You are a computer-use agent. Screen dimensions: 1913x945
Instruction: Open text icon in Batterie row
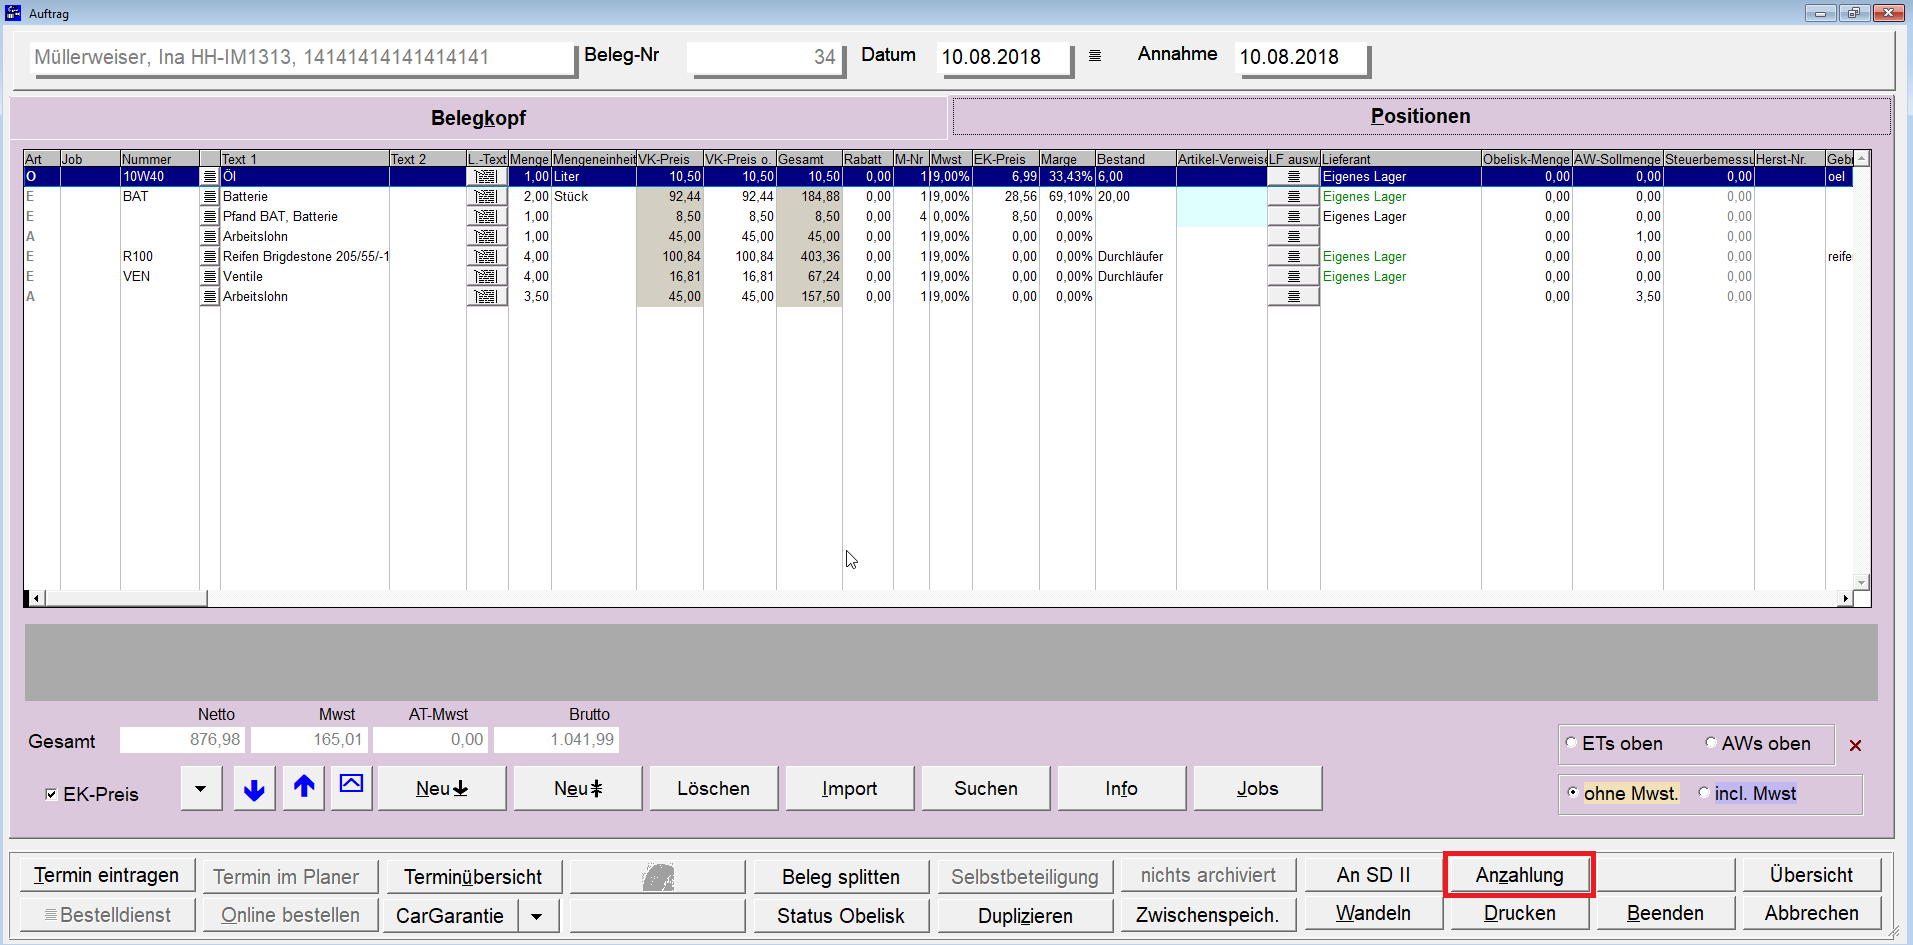tap(209, 196)
